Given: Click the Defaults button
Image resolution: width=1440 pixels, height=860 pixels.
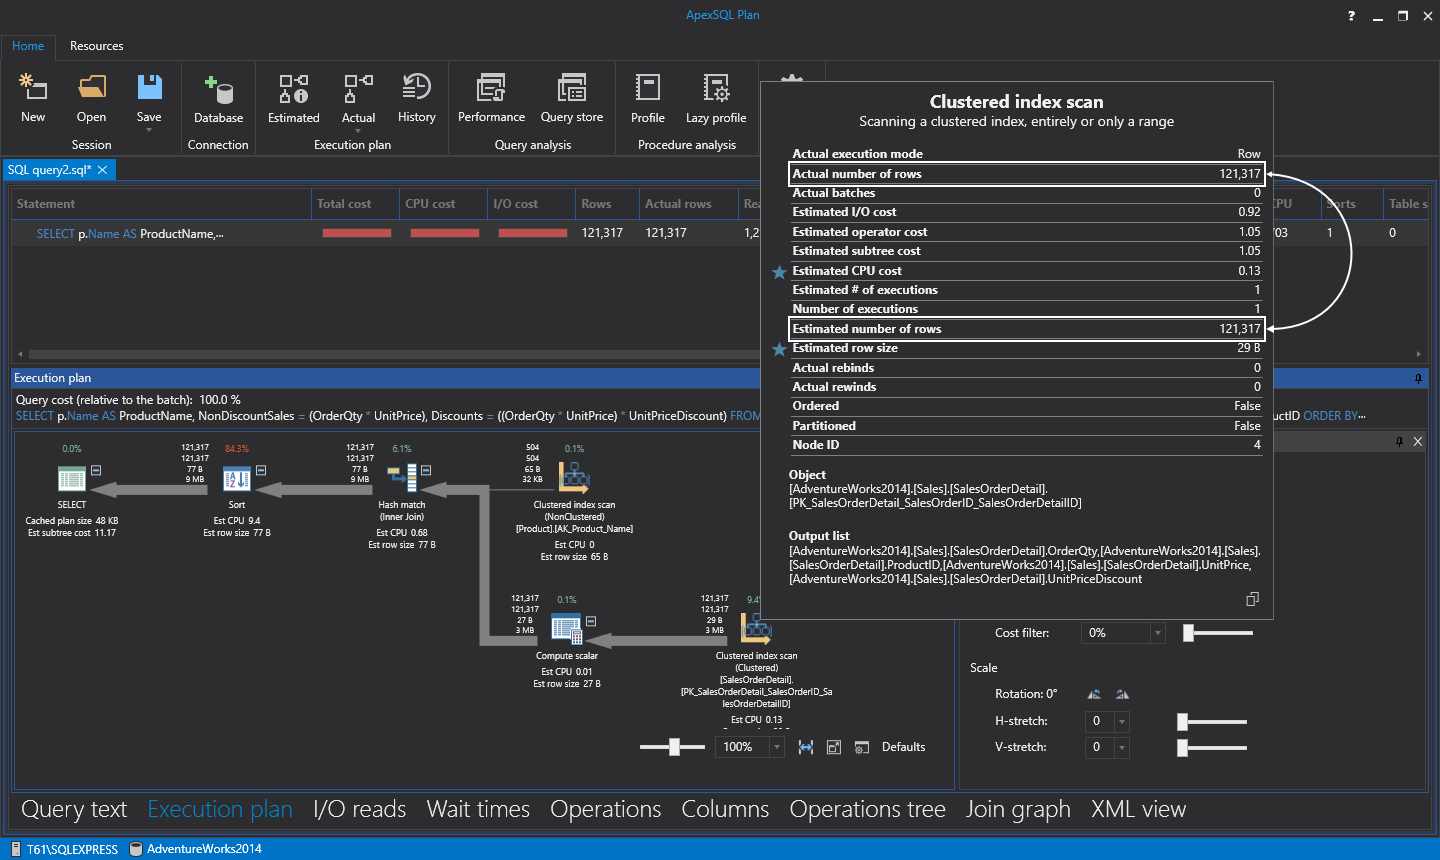Looking at the screenshot, I should [903, 747].
